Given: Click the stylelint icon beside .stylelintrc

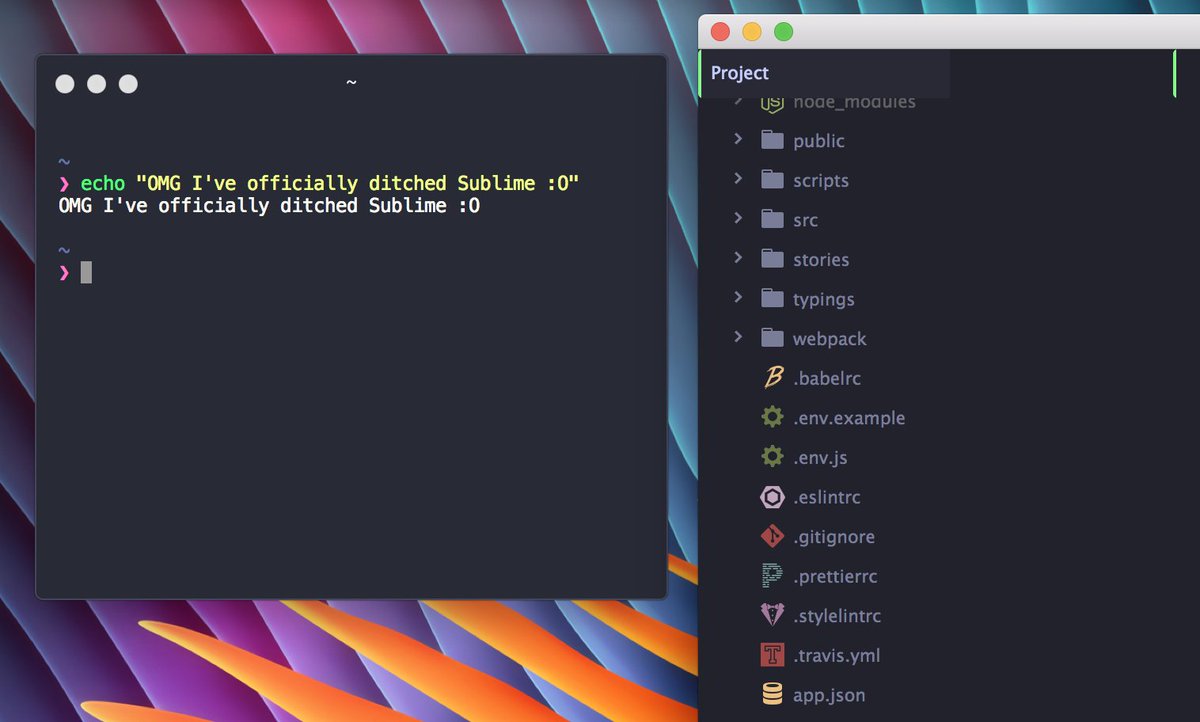Looking at the screenshot, I should click(772, 616).
